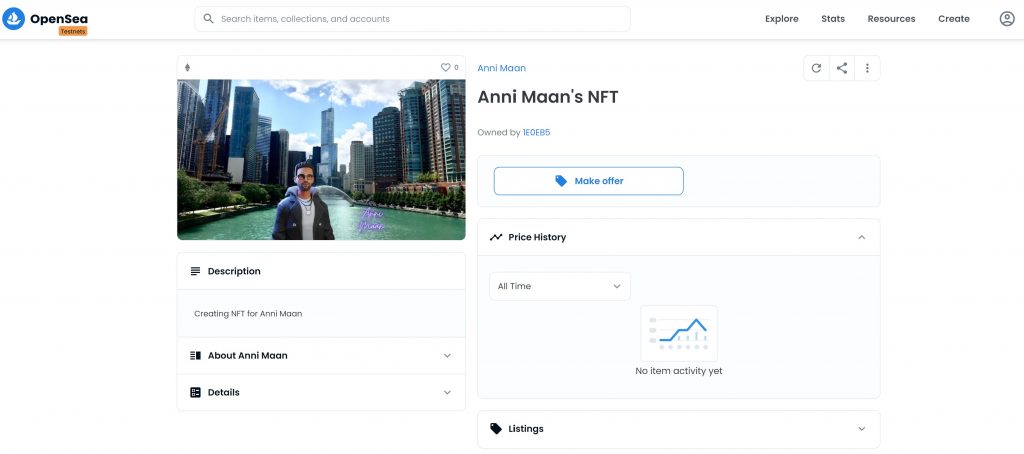Click the Testnets badge
1024x454 pixels.
pyautogui.click(x=73, y=31)
